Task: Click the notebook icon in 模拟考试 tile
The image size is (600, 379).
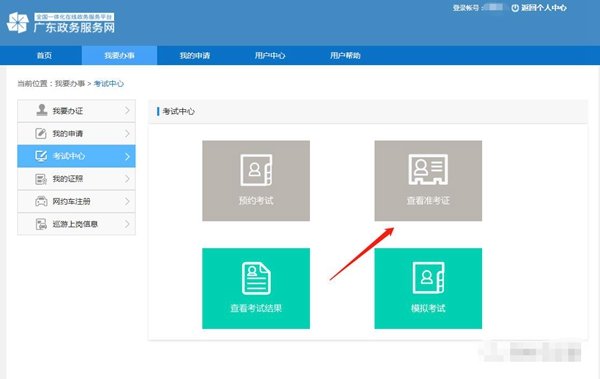Action: coord(428,278)
